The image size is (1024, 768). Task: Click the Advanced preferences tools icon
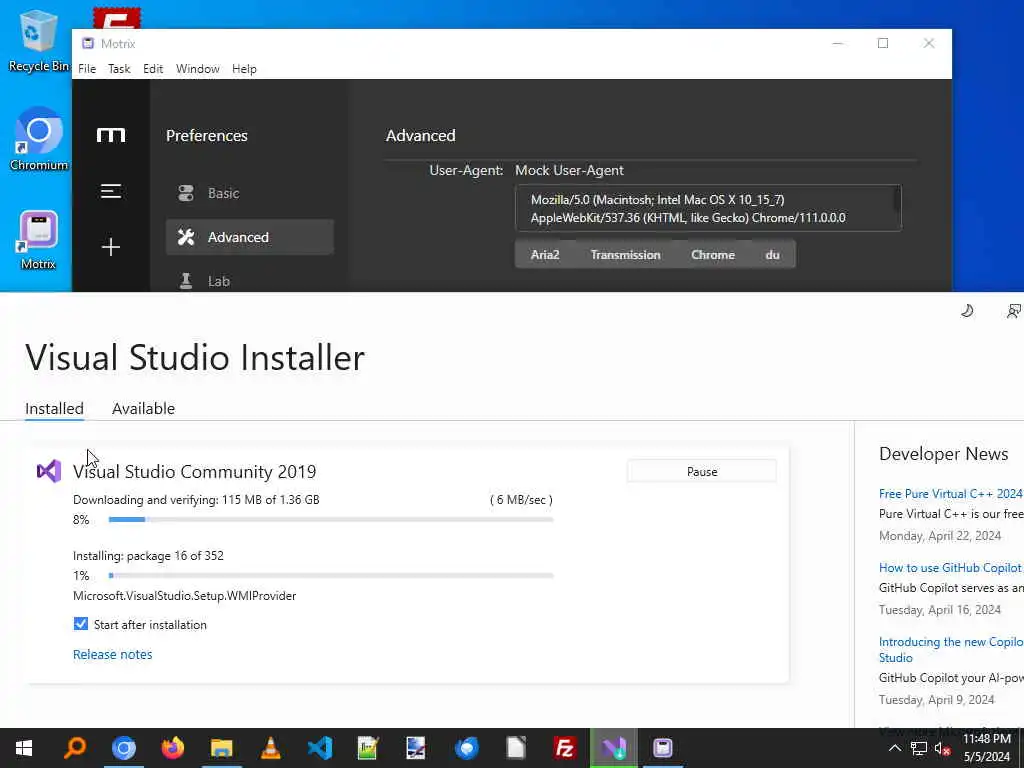(x=186, y=237)
